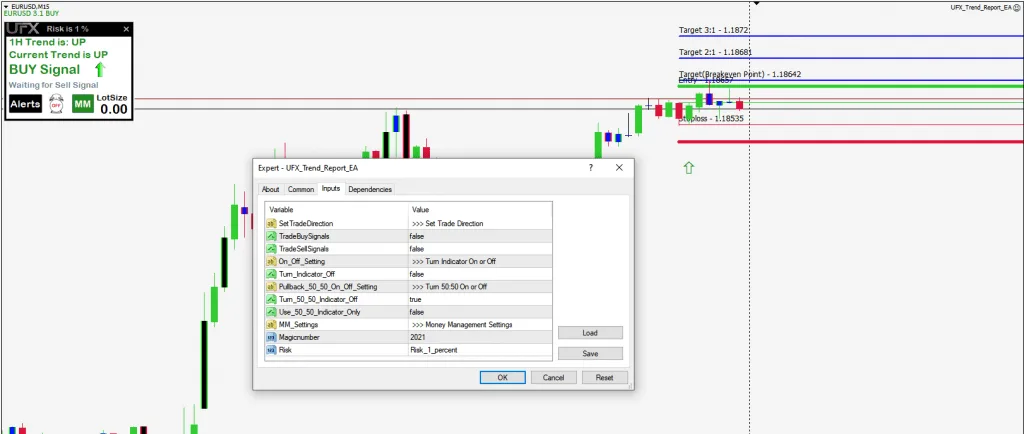Click the Stoploss - 1.18535 label

(x=711, y=119)
